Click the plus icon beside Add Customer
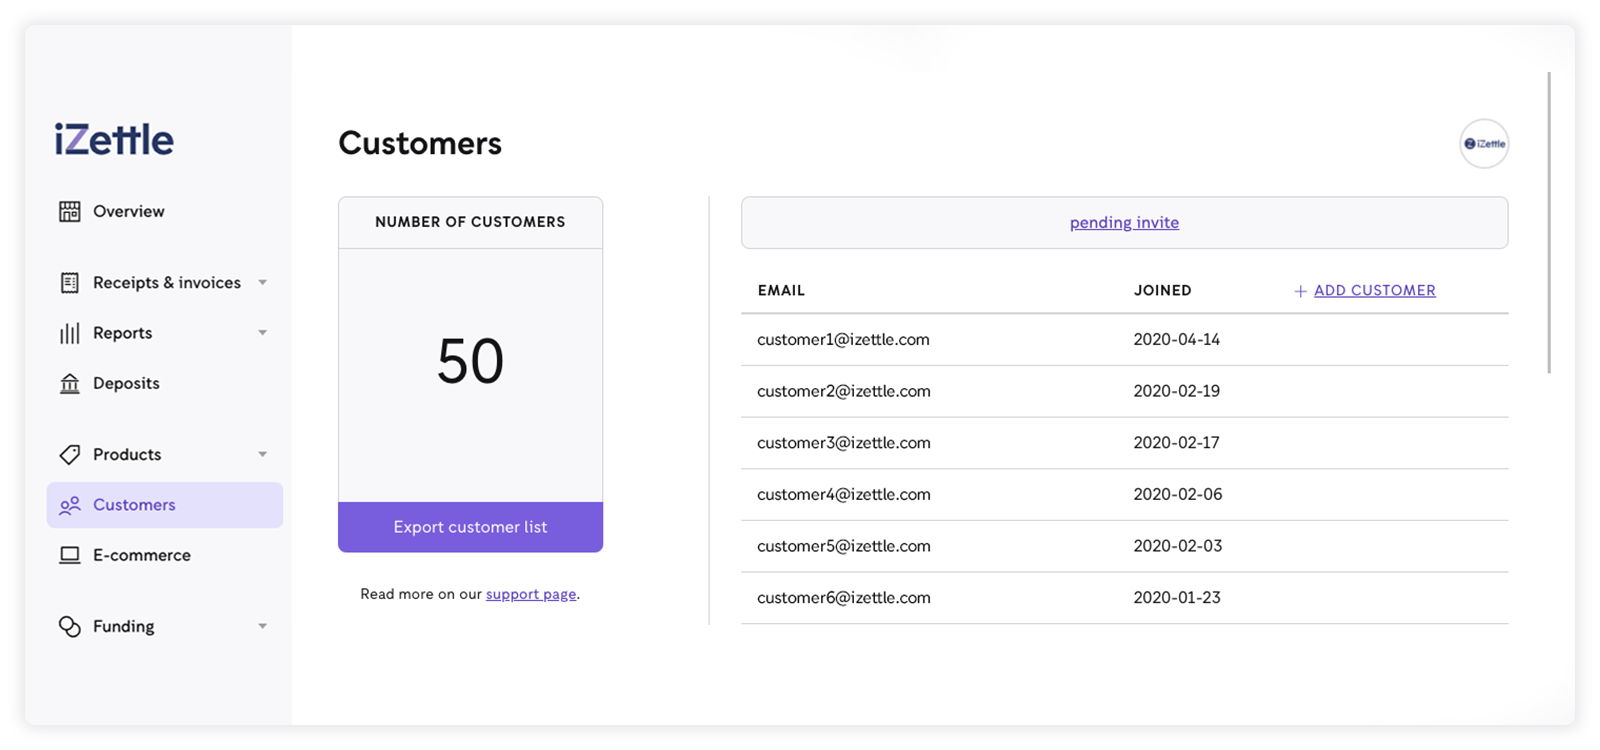Screen dimensions: 1600x750 click(1300, 291)
